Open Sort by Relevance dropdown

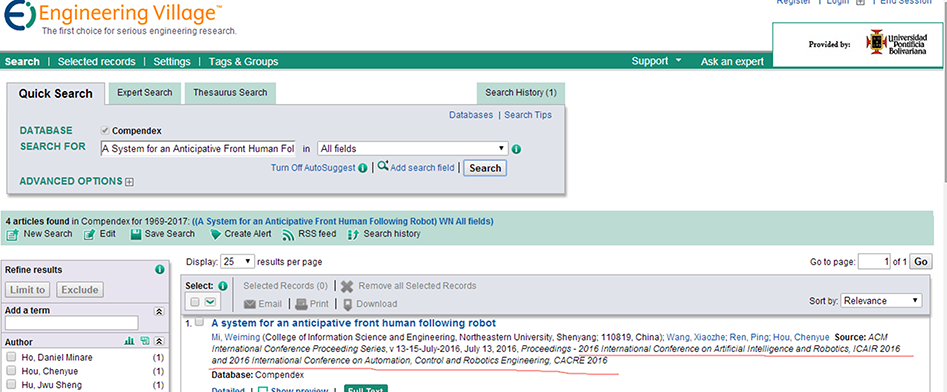881,300
